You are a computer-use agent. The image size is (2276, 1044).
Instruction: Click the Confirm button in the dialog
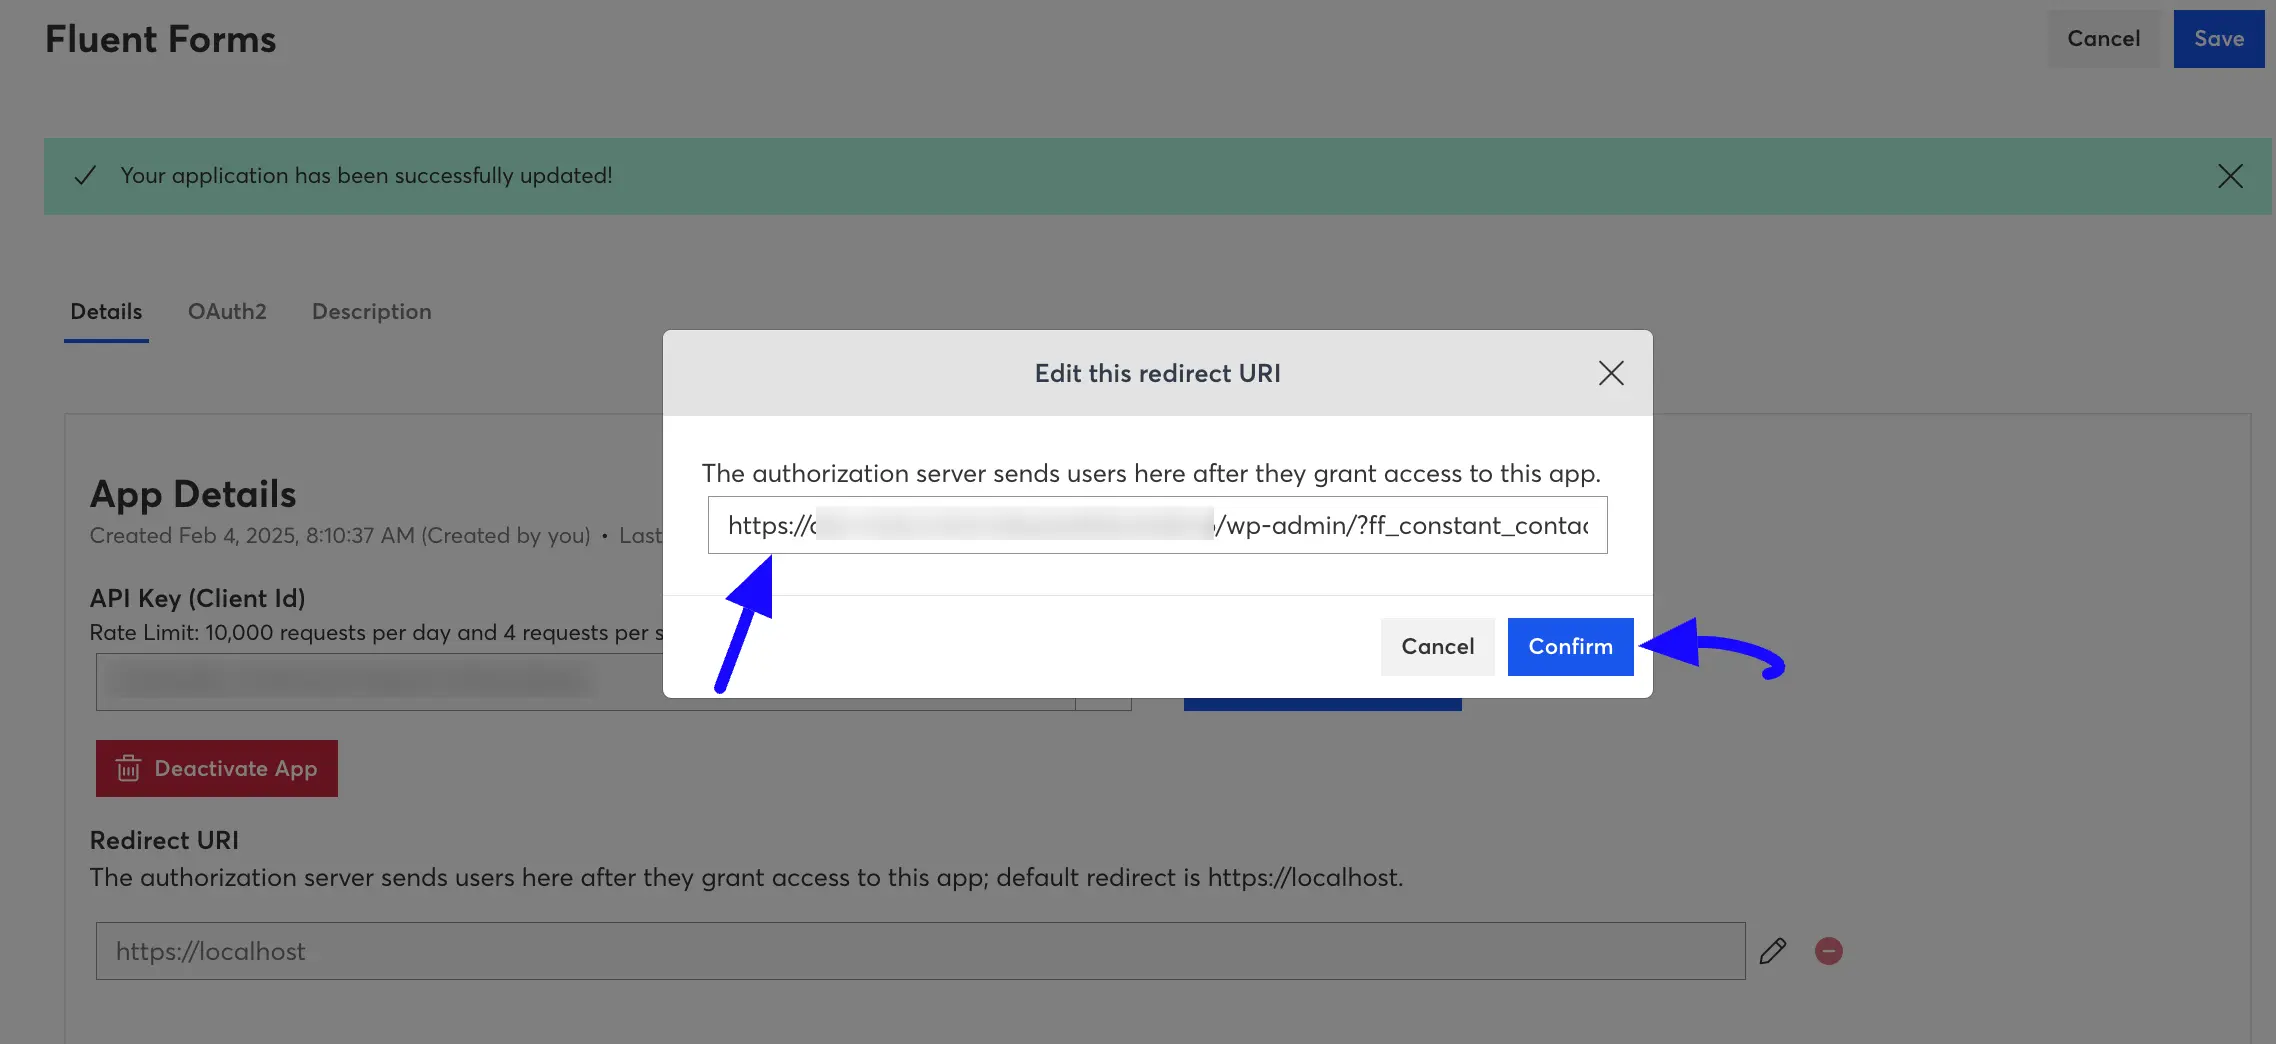(x=1569, y=646)
